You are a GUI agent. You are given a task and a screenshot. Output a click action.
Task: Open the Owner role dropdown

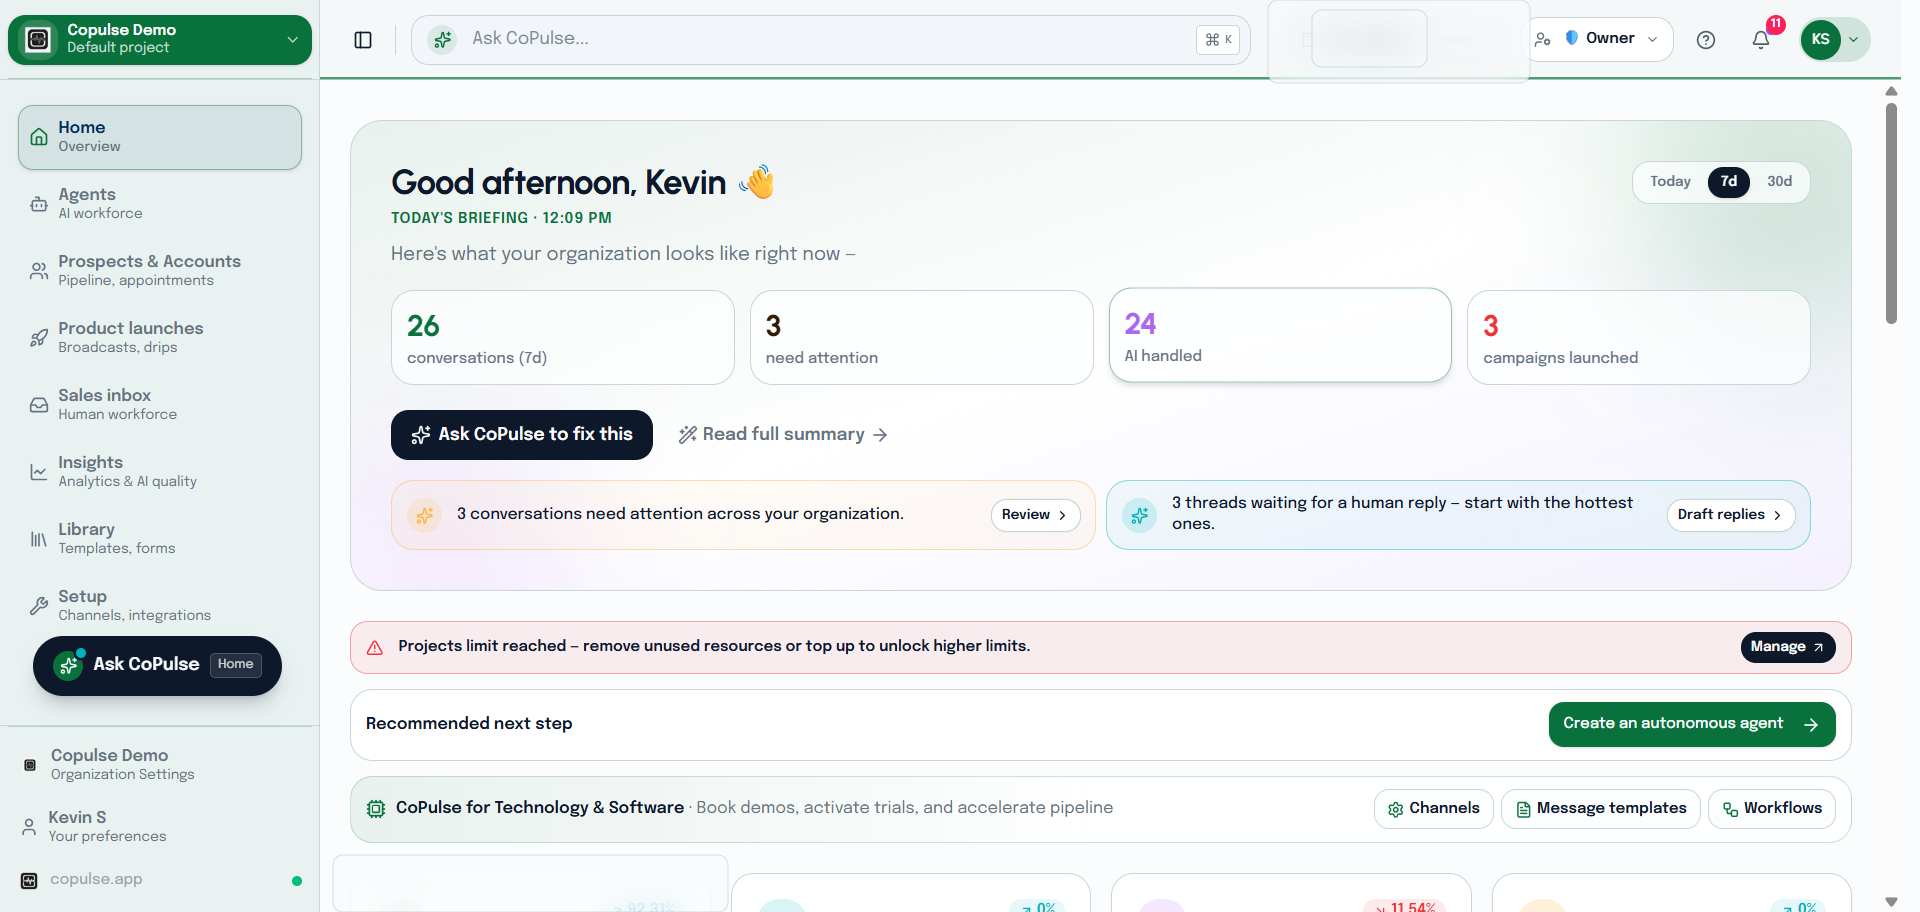(1600, 40)
